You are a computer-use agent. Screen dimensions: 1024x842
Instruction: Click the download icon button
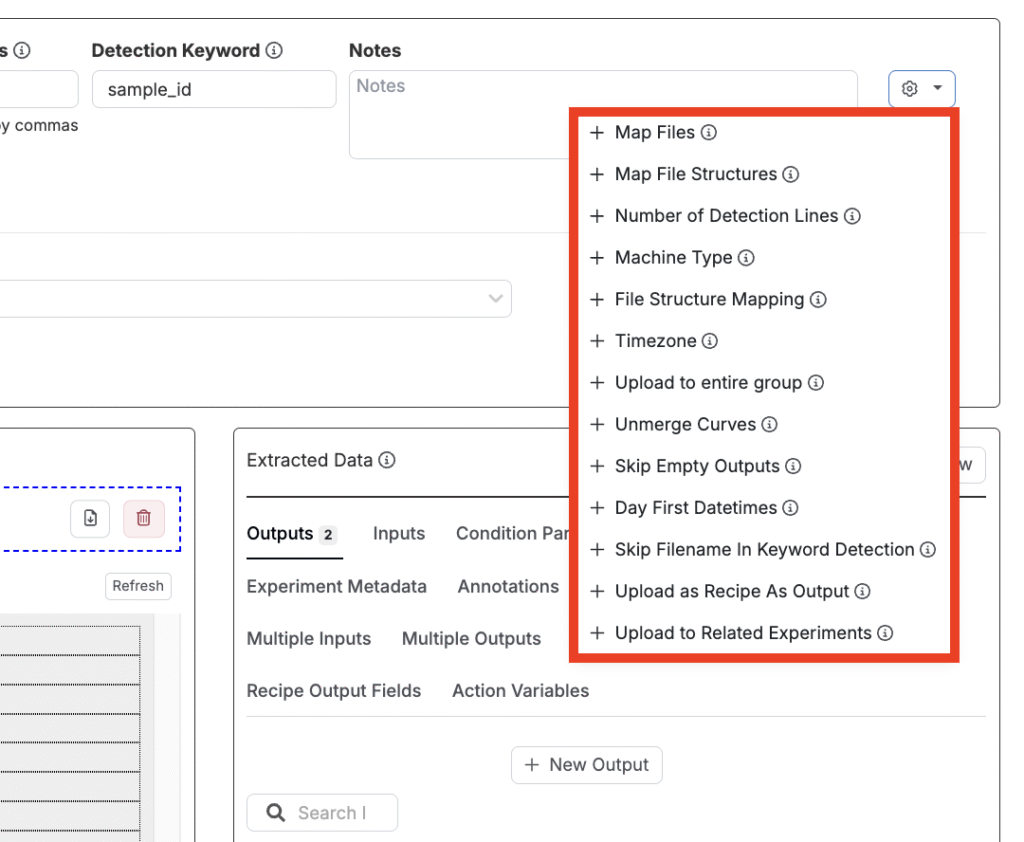(x=90, y=518)
